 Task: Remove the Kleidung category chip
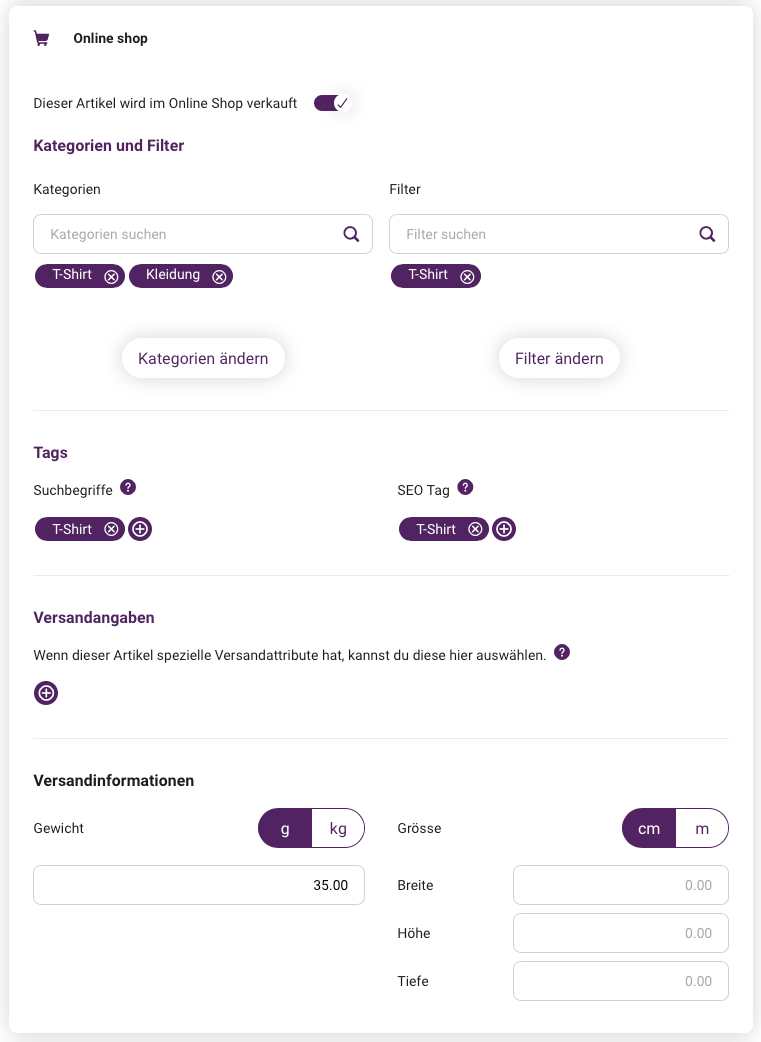click(219, 276)
